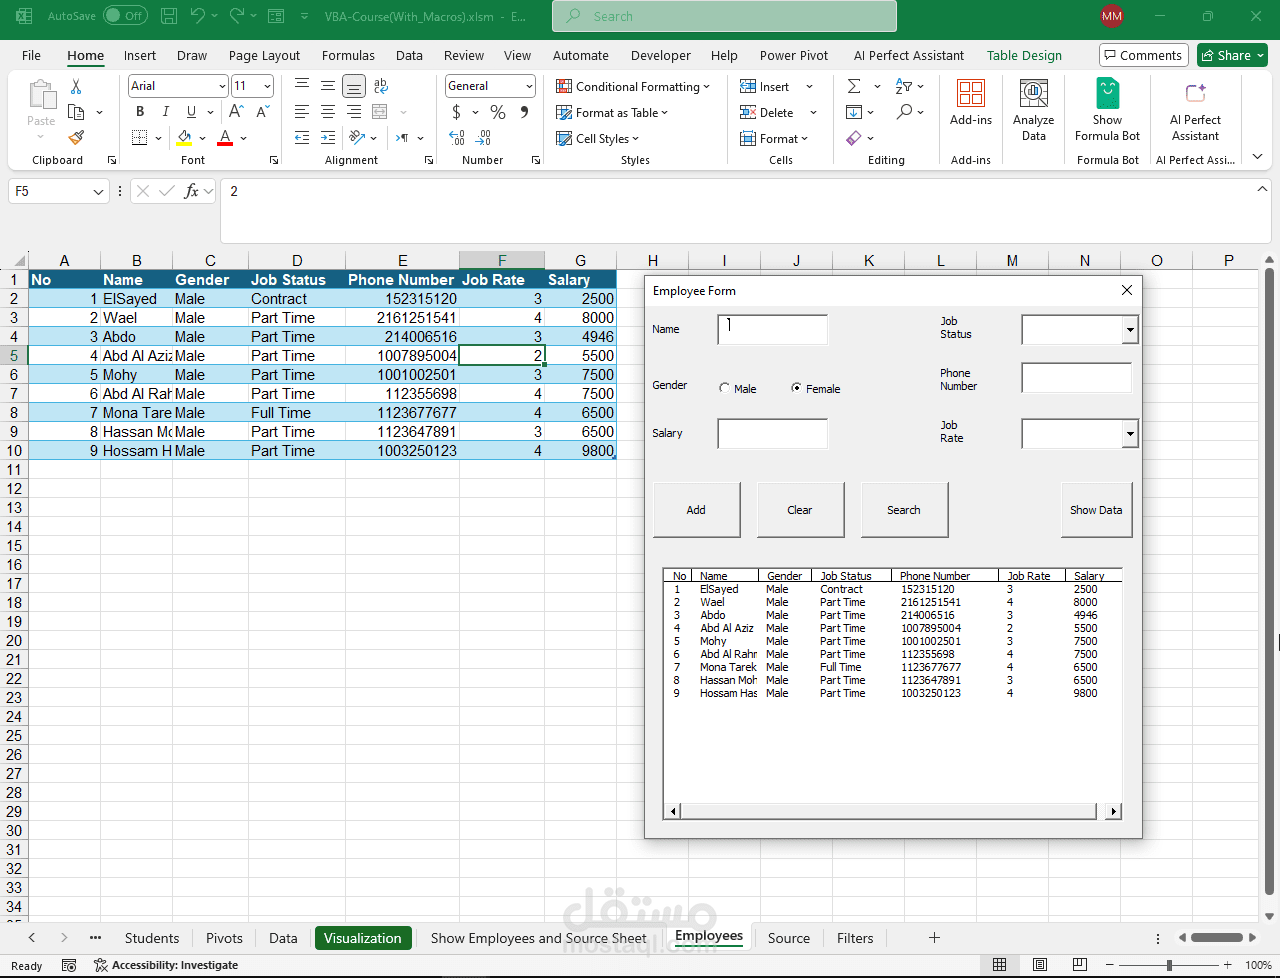Screen dimensions: 1280x978
Task: Expand Conditional Formatting menu
Action: coord(633,87)
